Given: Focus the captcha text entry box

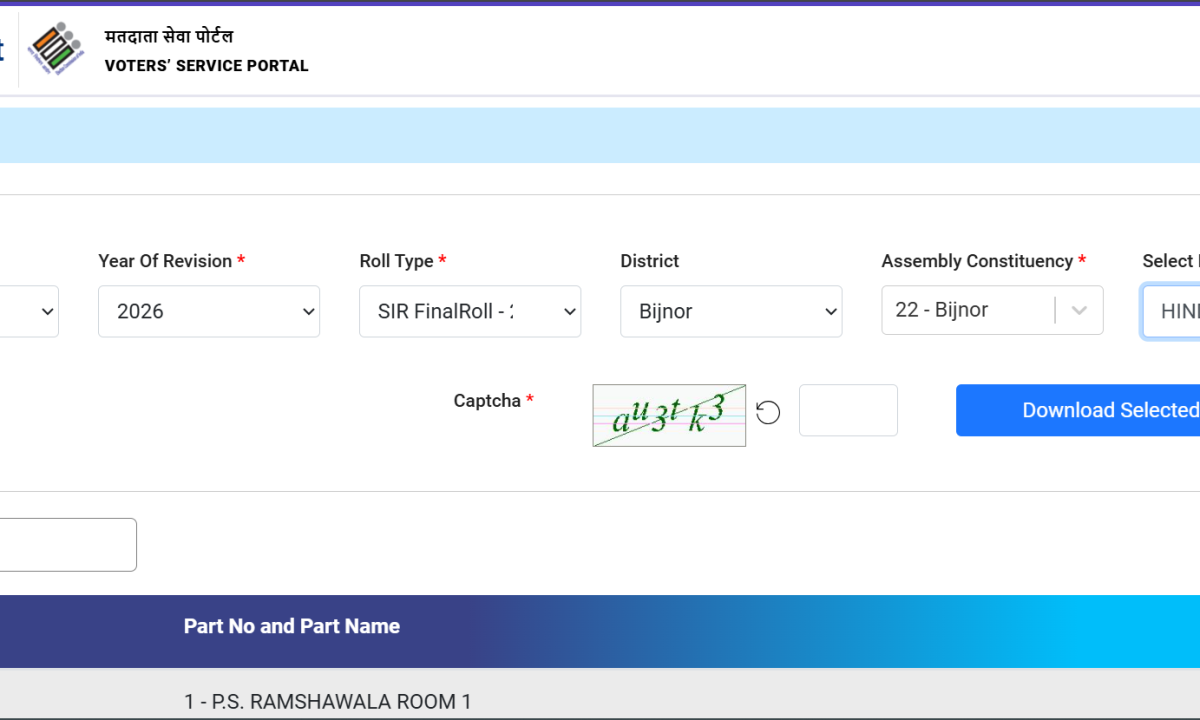Looking at the screenshot, I should 848,411.
